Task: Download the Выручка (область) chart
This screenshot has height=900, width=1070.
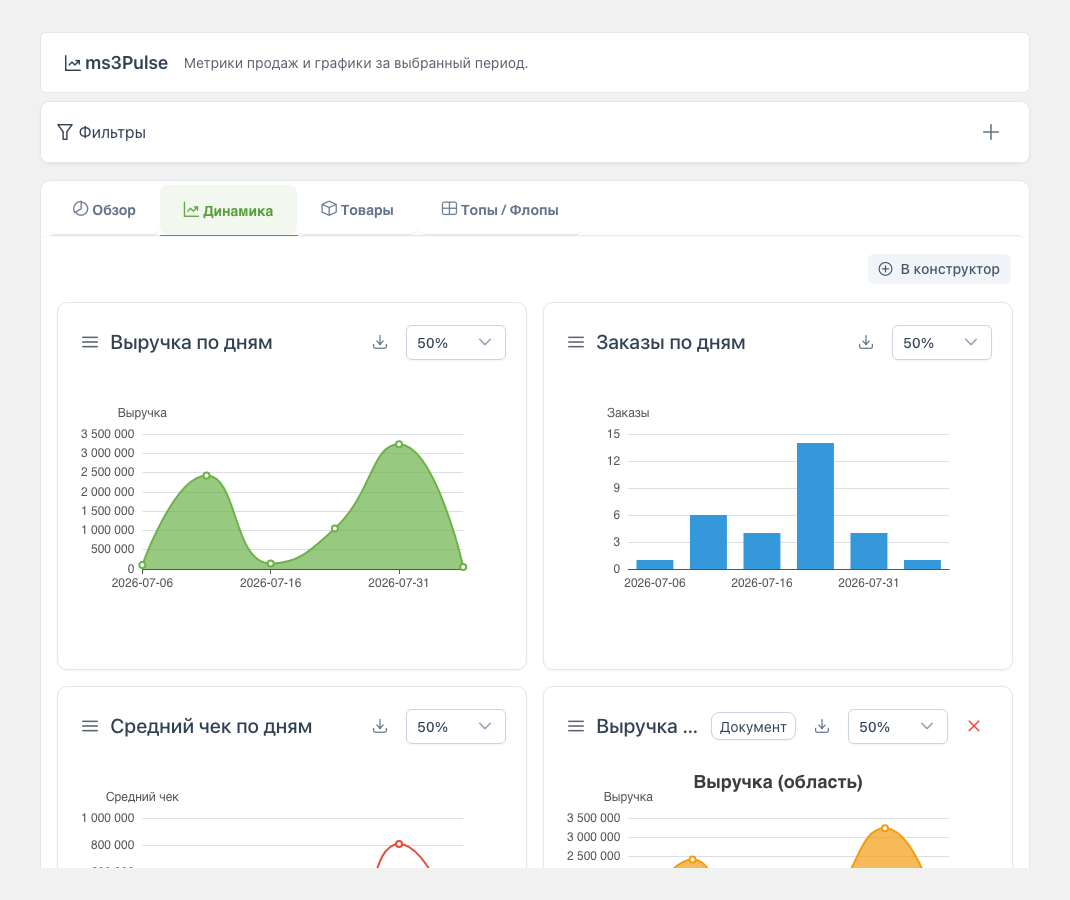Action: click(x=822, y=727)
